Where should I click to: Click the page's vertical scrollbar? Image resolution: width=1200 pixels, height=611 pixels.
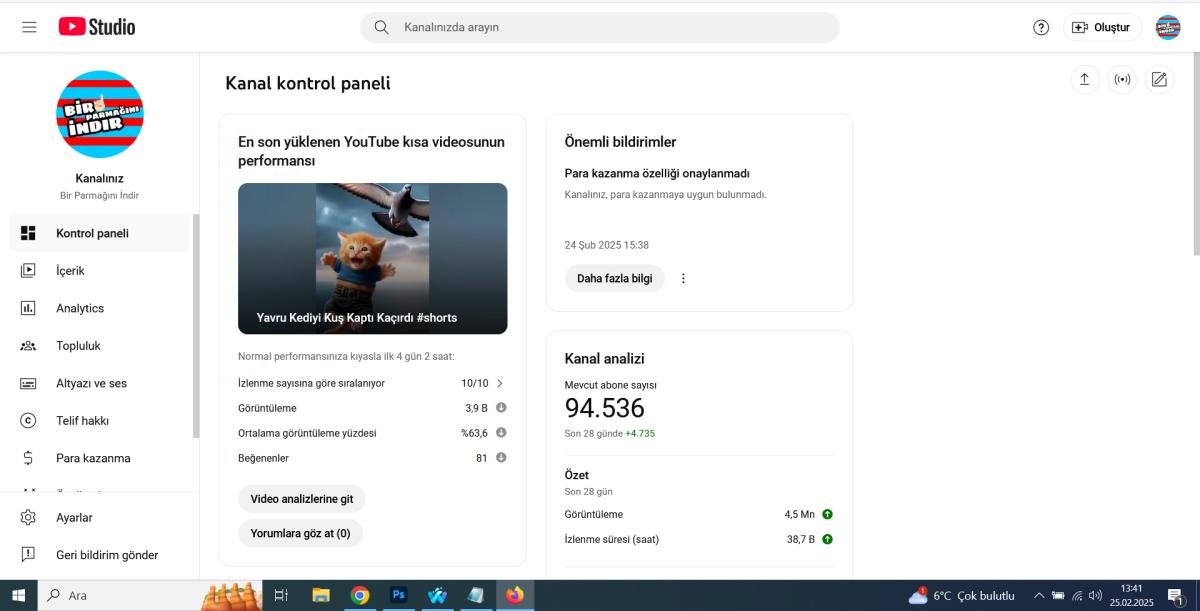point(1196,155)
